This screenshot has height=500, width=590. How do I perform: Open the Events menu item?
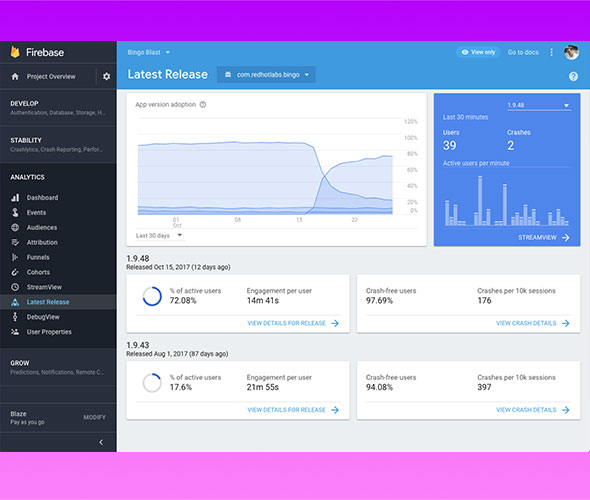pos(58,213)
